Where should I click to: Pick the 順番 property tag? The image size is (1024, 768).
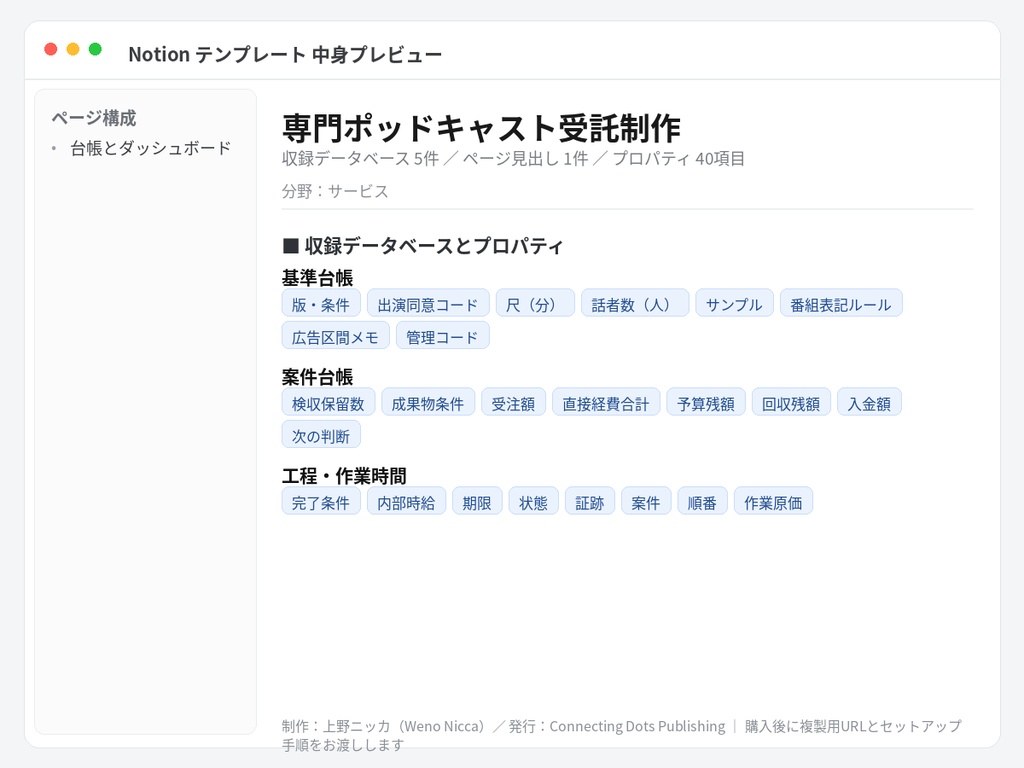702,501
